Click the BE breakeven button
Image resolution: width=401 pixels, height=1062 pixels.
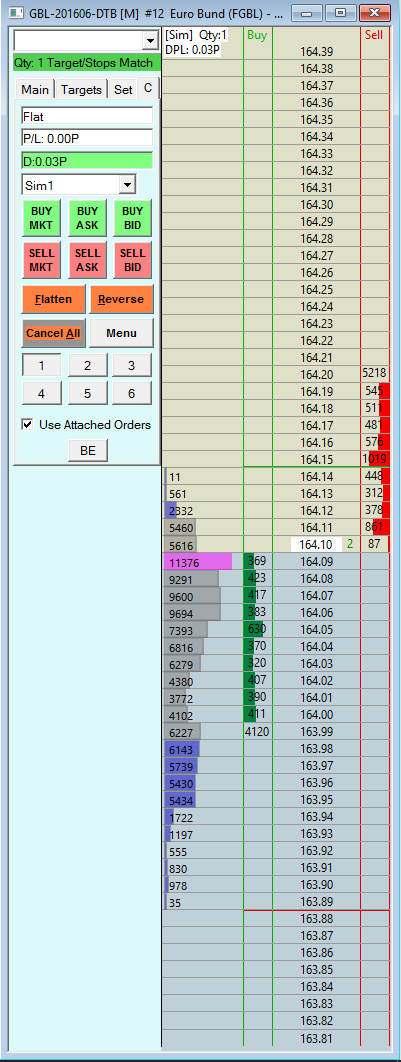(x=88, y=450)
